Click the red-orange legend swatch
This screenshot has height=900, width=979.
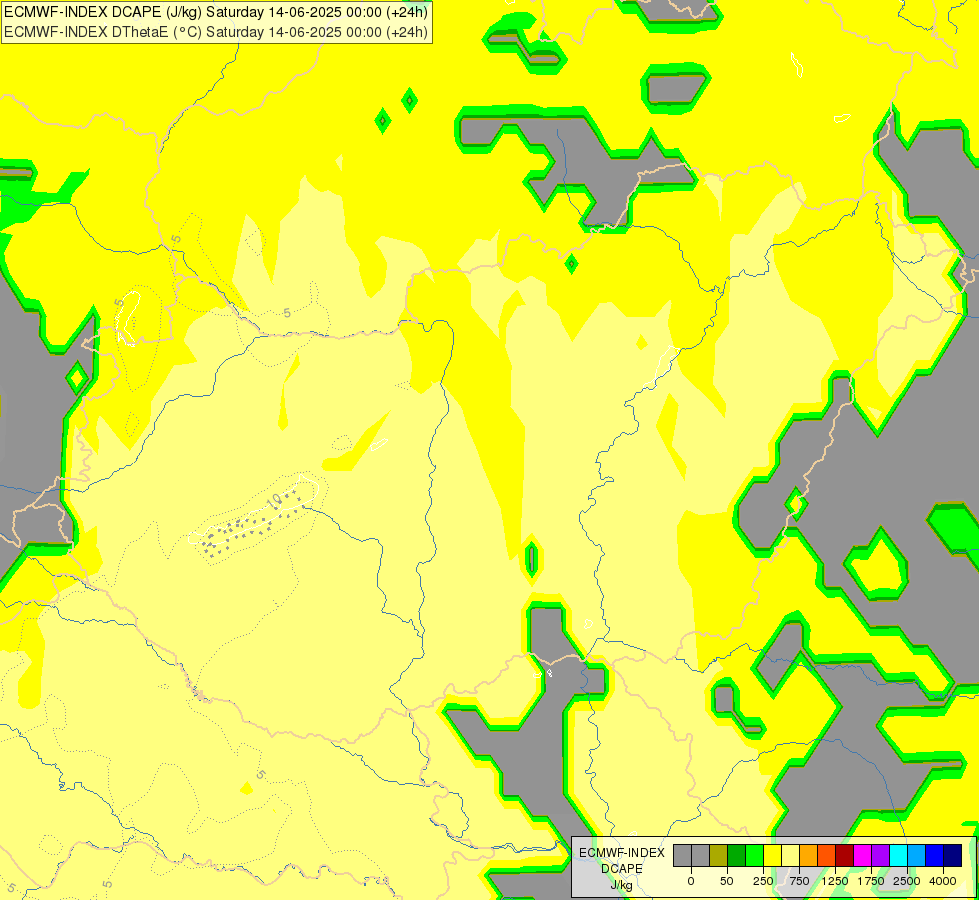click(827, 856)
